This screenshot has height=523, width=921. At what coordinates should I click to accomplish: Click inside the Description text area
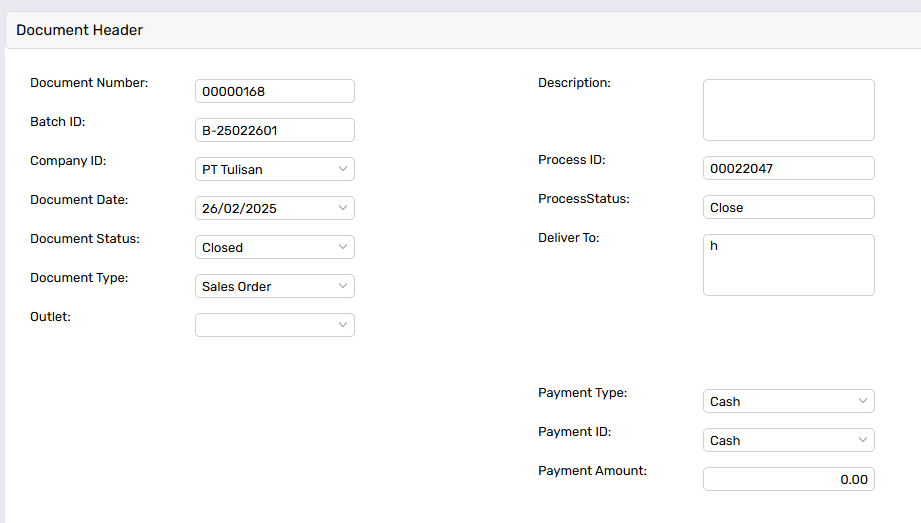[789, 110]
